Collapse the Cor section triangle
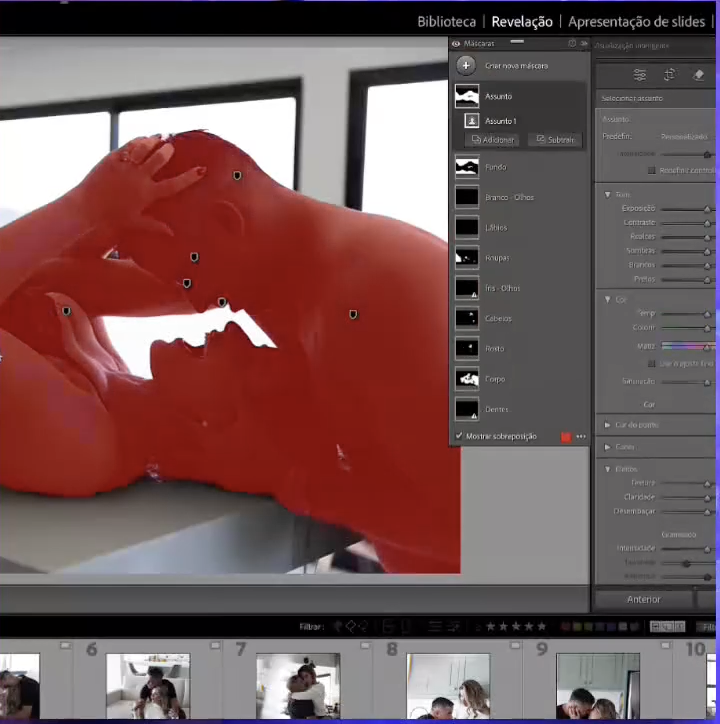Image resolution: width=720 pixels, height=724 pixels. click(x=607, y=300)
